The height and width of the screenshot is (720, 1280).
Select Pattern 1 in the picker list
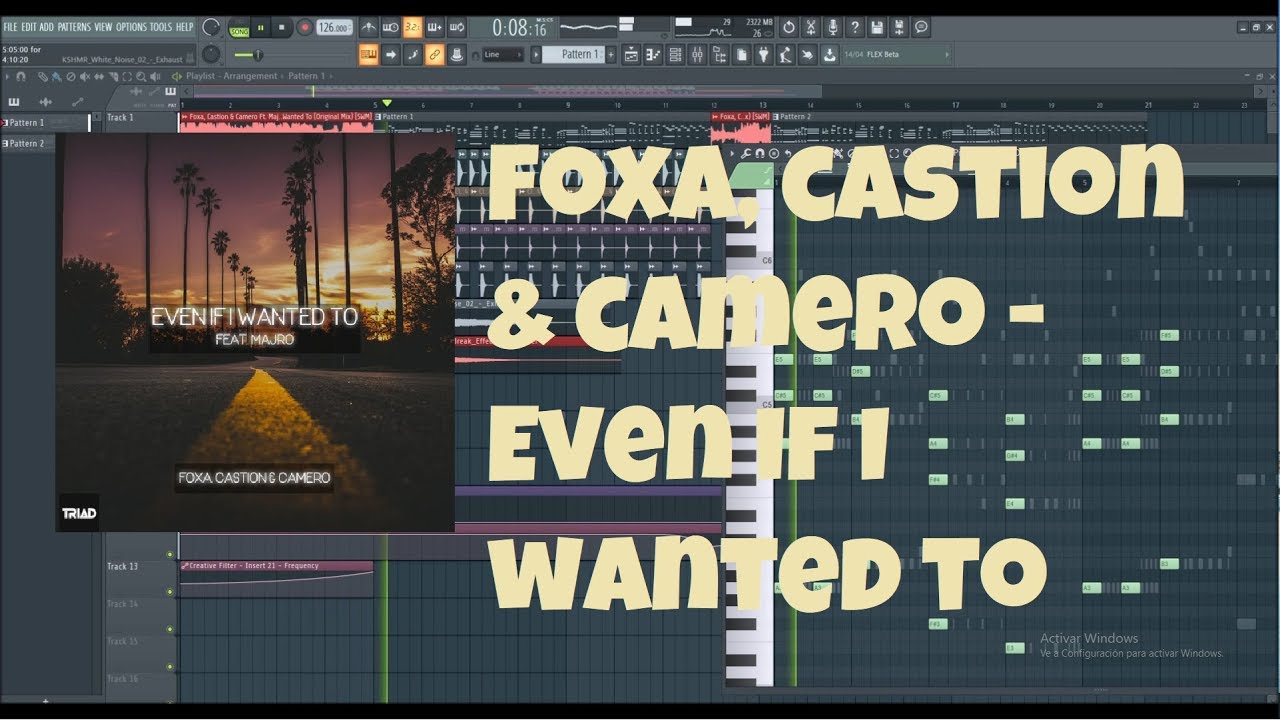tap(46, 123)
